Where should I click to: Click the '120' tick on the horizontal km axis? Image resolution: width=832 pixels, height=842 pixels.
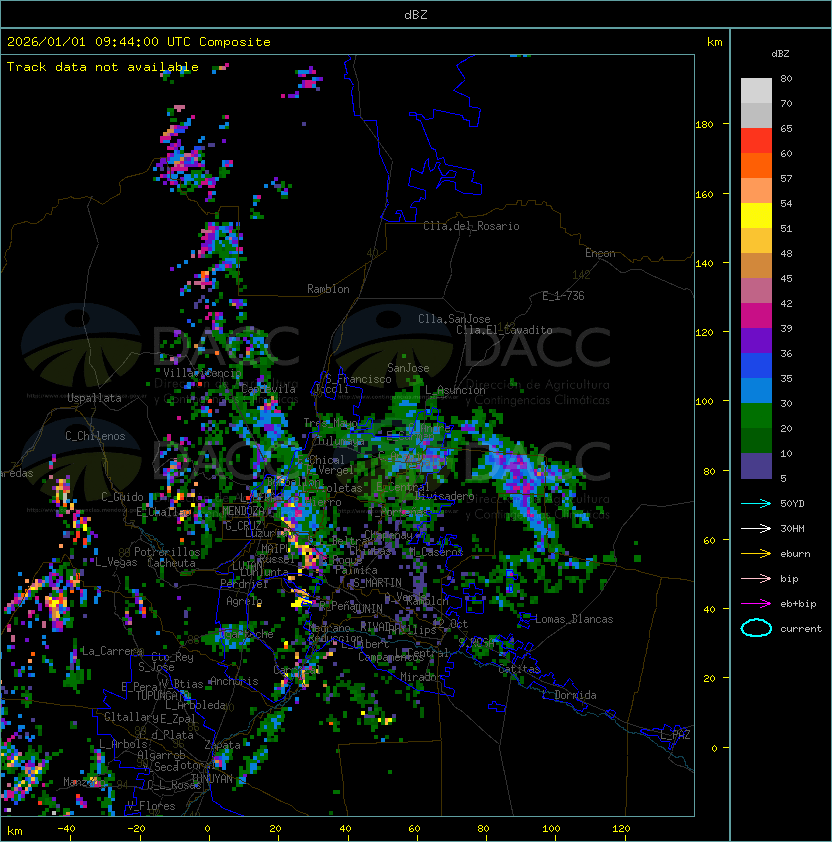621,829
